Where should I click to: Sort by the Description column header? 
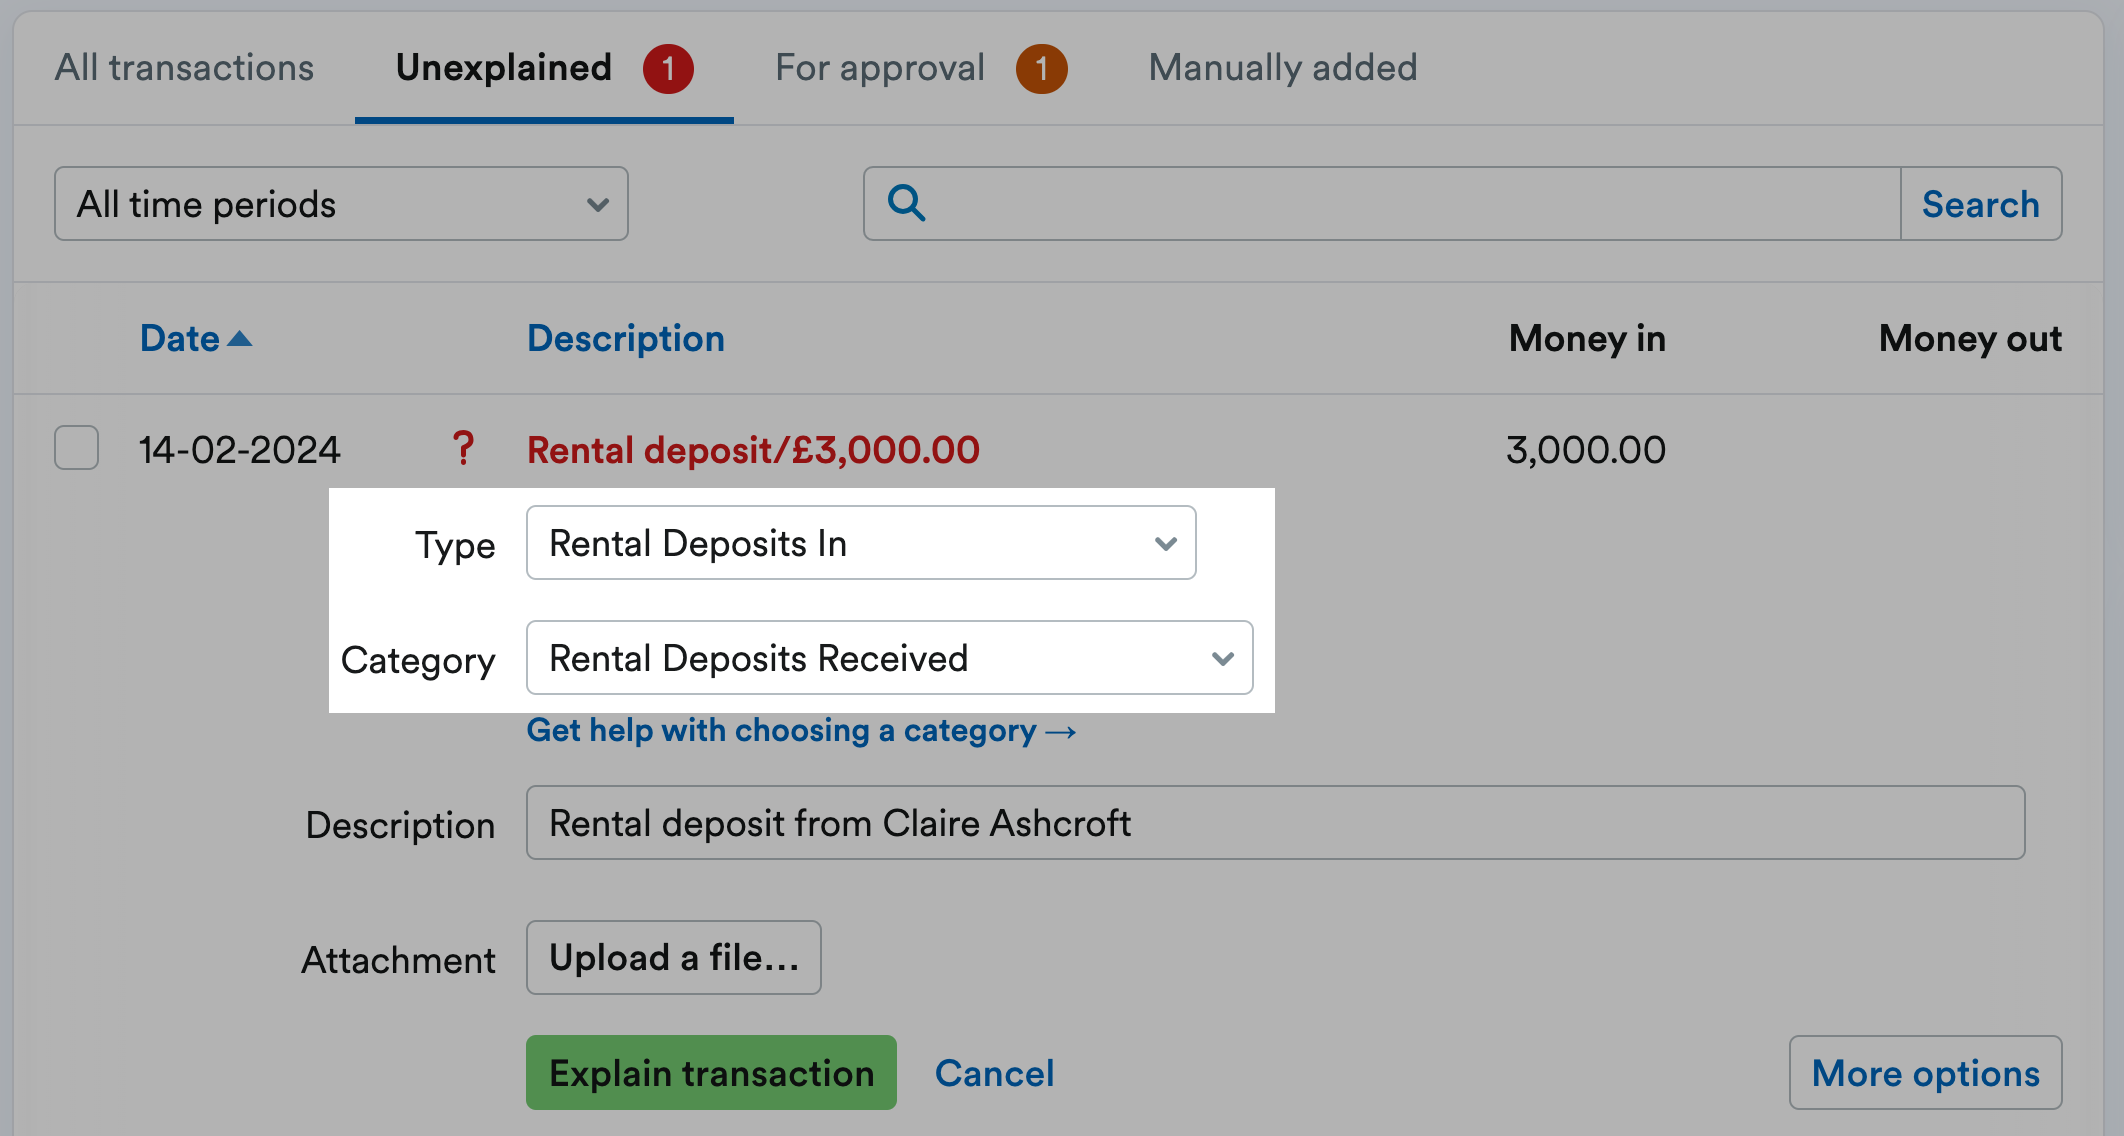coord(626,339)
